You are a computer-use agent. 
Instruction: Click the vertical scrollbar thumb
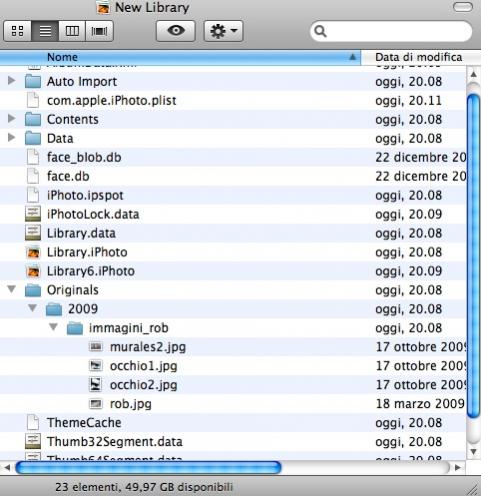pyautogui.click(x=473, y=256)
